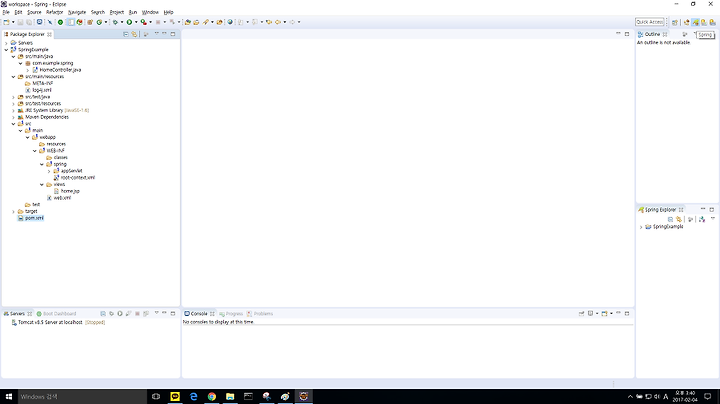Select the Spring Explorer tab
Viewport: 720px width, 404px height.
(x=660, y=209)
